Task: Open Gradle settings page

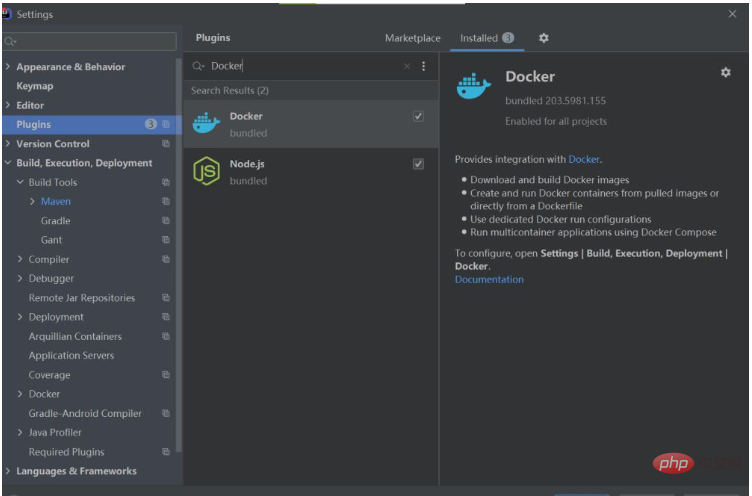Action: 56,221
